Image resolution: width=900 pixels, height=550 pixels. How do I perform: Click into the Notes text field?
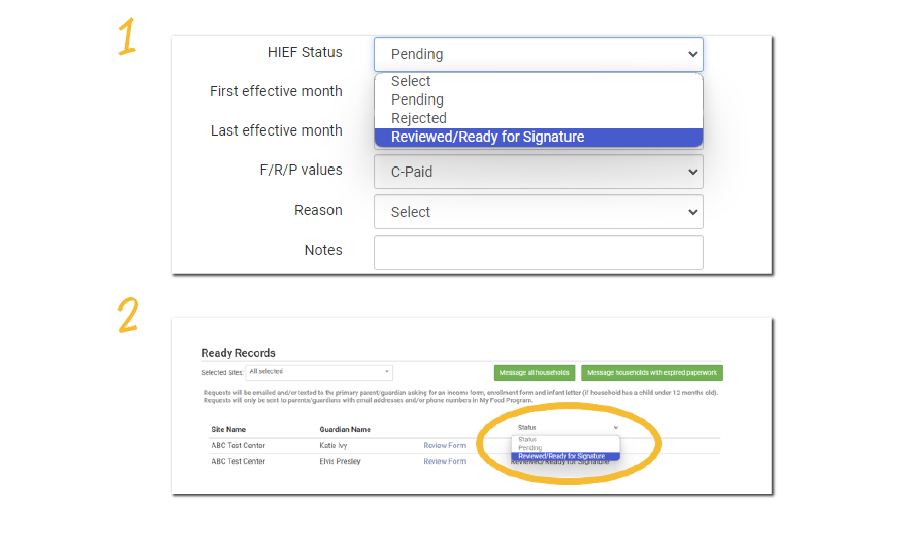click(x=538, y=252)
